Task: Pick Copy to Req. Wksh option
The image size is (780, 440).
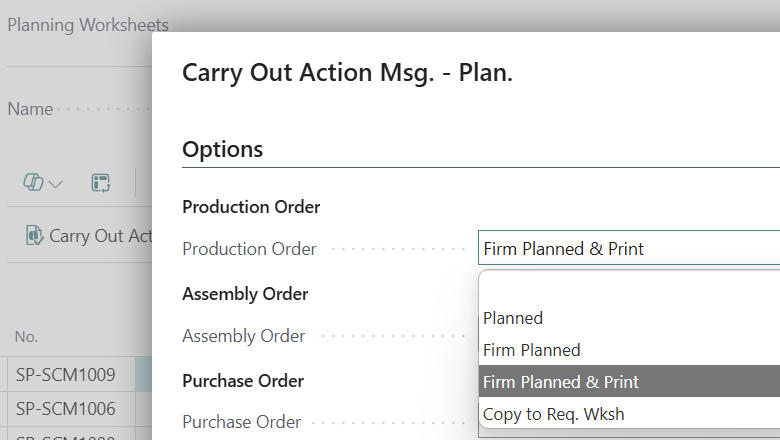Action: tap(553, 414)
